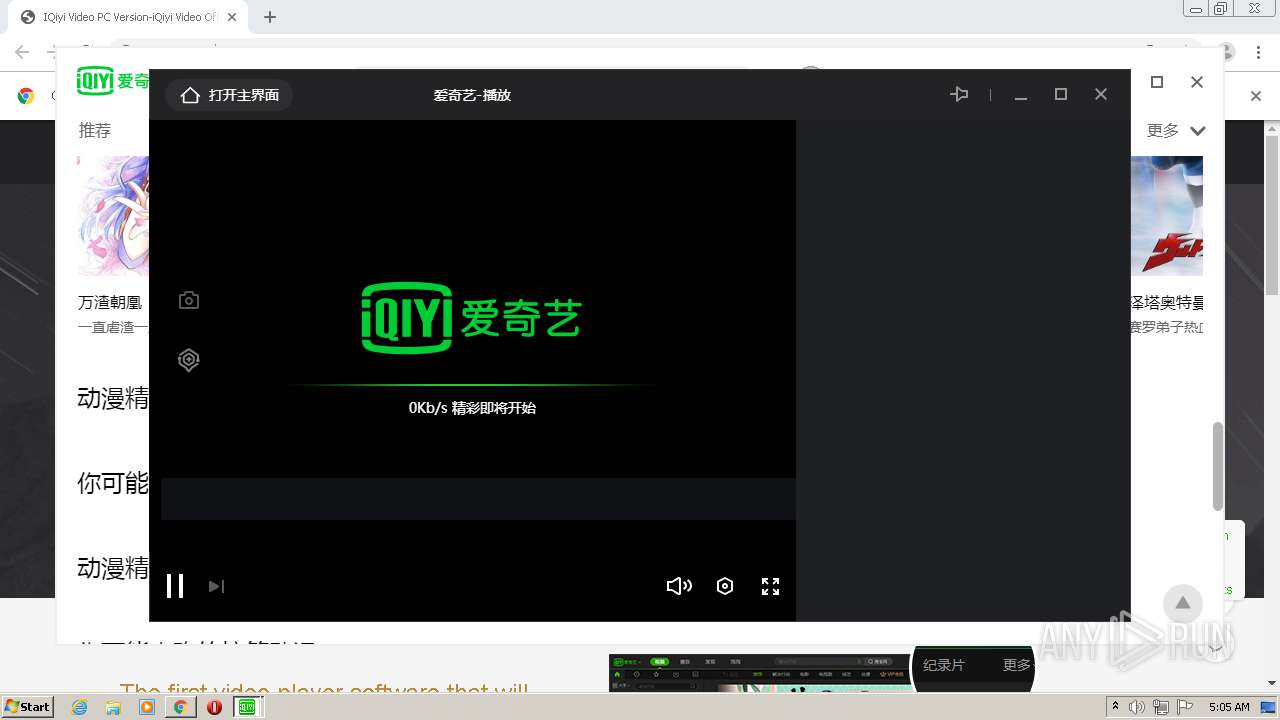Open the Ultraman thumbnail on the right
The height and width of the screenshot is (720, 1280).
click(x=1167, y=215)
